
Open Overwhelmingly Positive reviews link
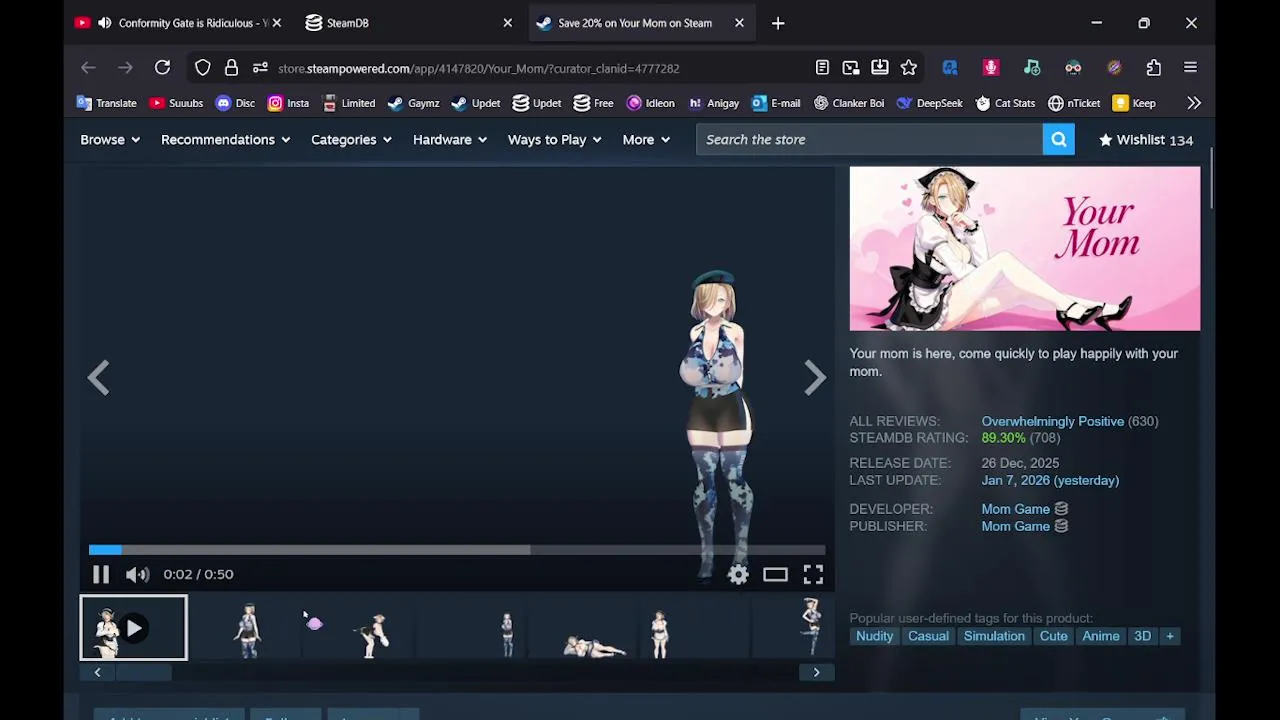coord(1053,421)
